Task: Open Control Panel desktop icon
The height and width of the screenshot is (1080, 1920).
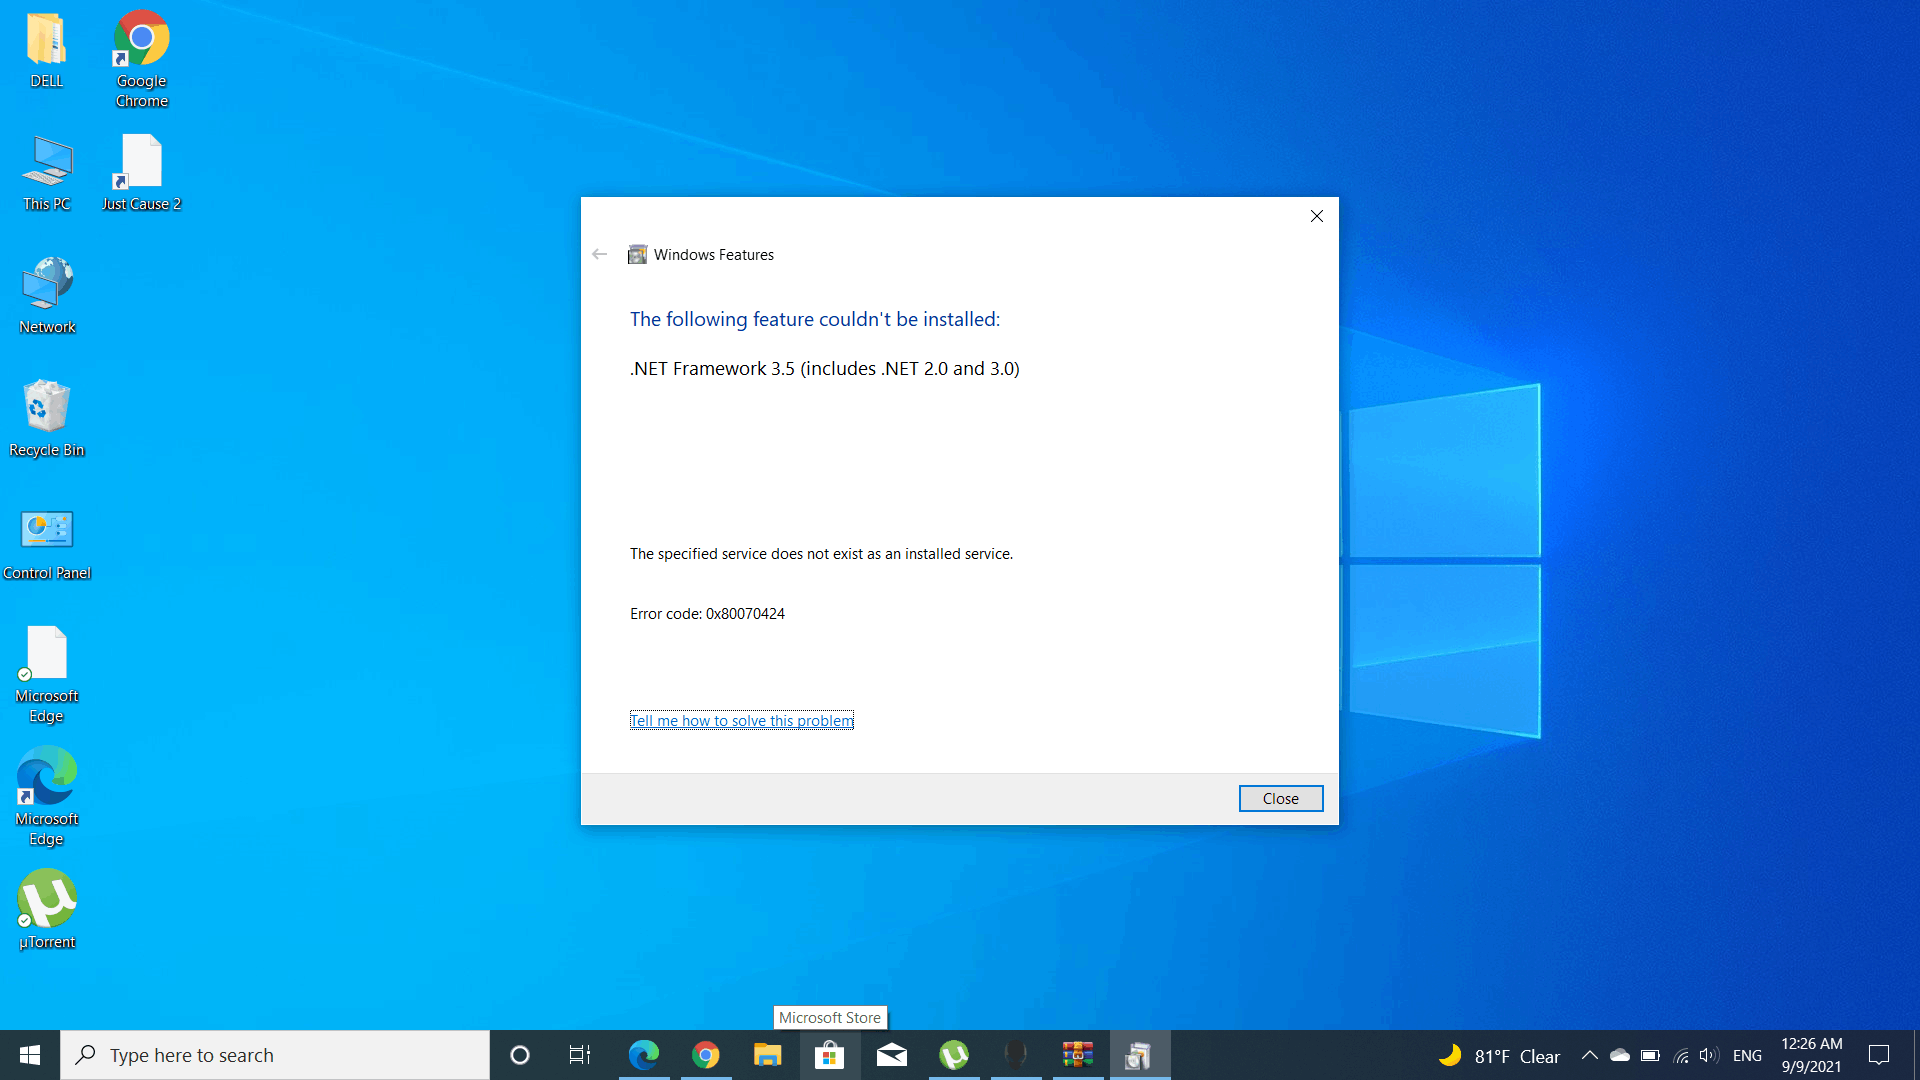Action: [46, 542]
